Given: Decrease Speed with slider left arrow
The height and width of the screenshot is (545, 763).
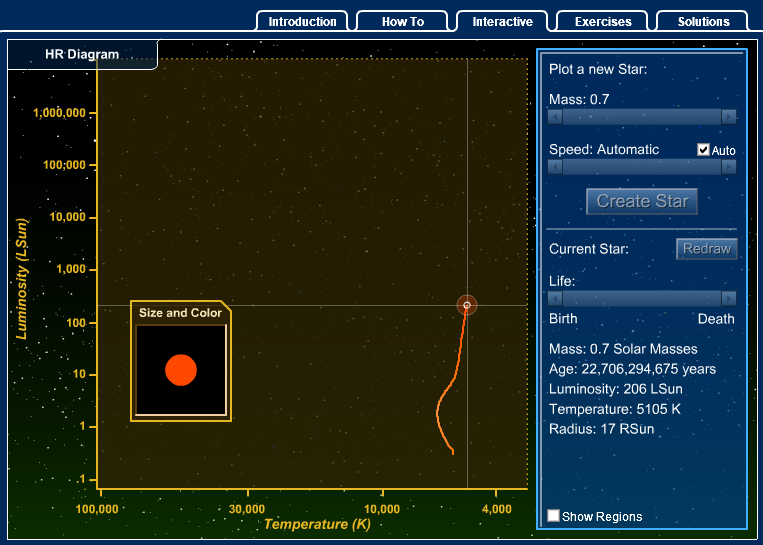Looking at the screenshot, I should (555, 167).
